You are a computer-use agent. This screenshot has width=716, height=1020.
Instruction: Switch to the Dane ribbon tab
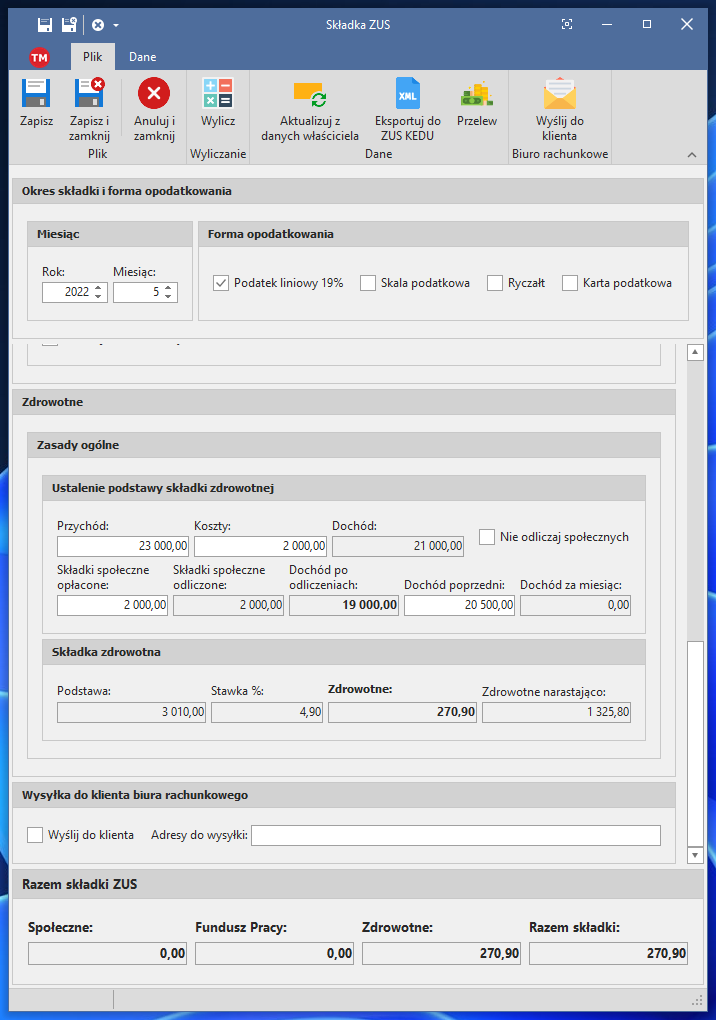142,57
